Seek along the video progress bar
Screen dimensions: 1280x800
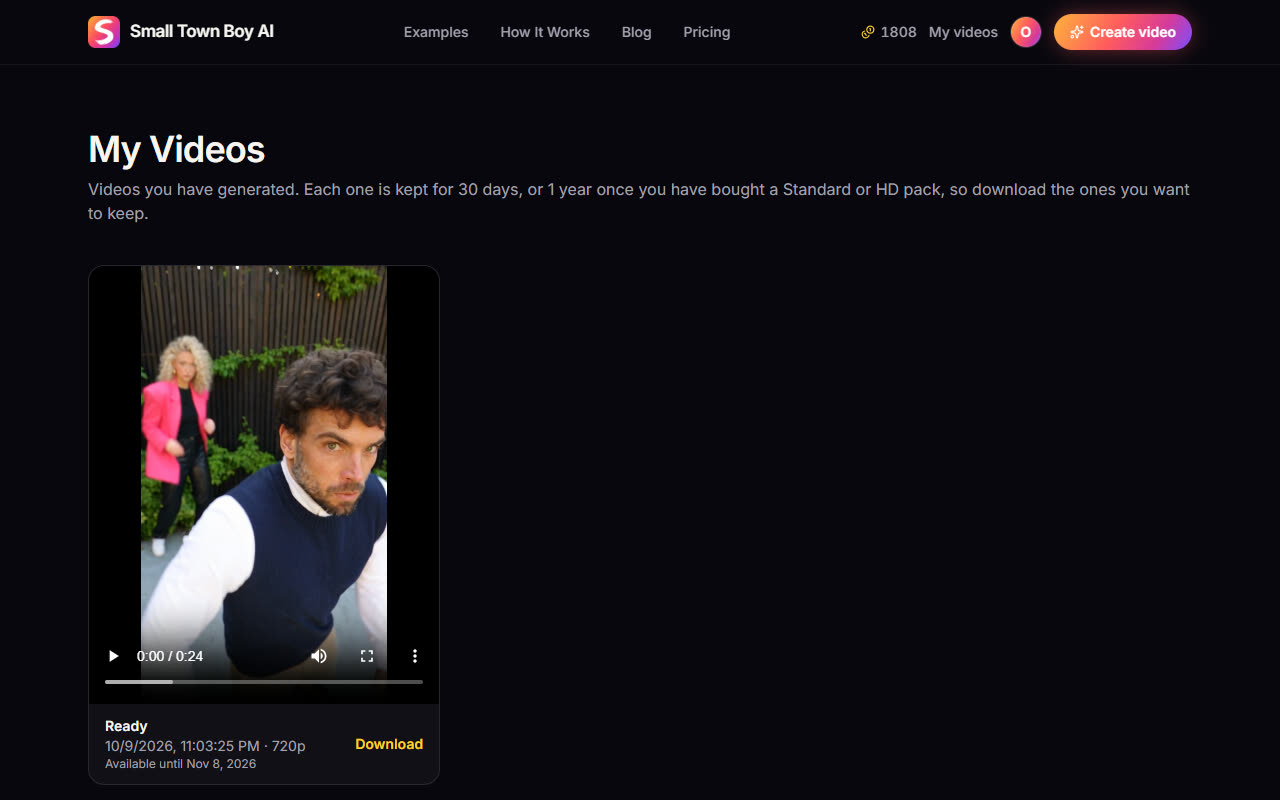264,682
